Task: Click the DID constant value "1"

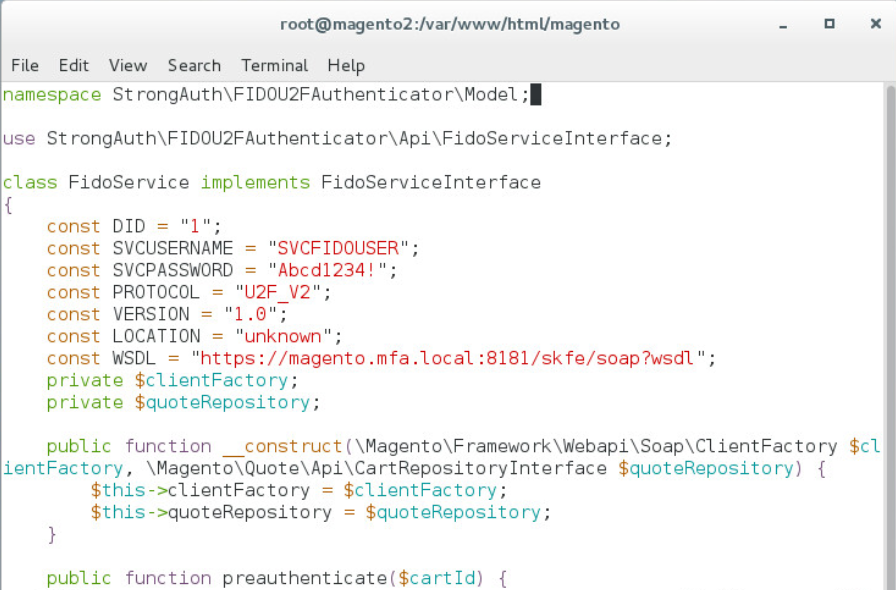Action: tap(195, 226)
